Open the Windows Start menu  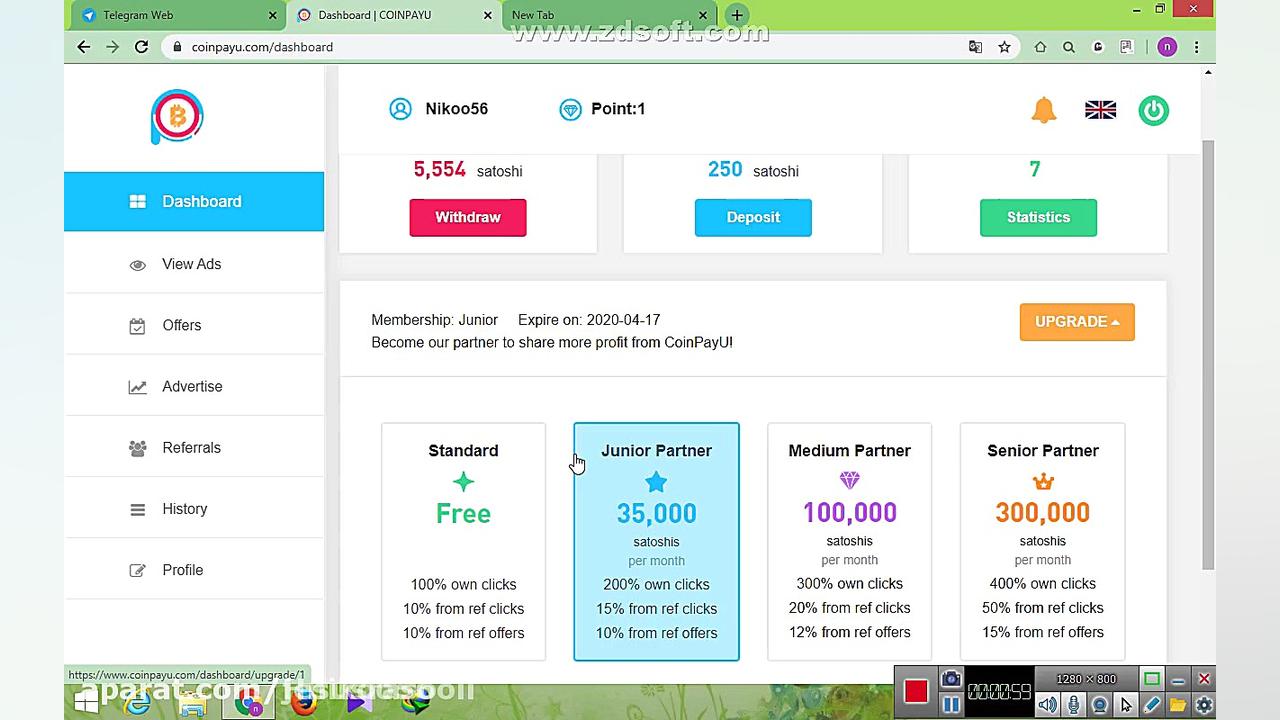[86, 703]
